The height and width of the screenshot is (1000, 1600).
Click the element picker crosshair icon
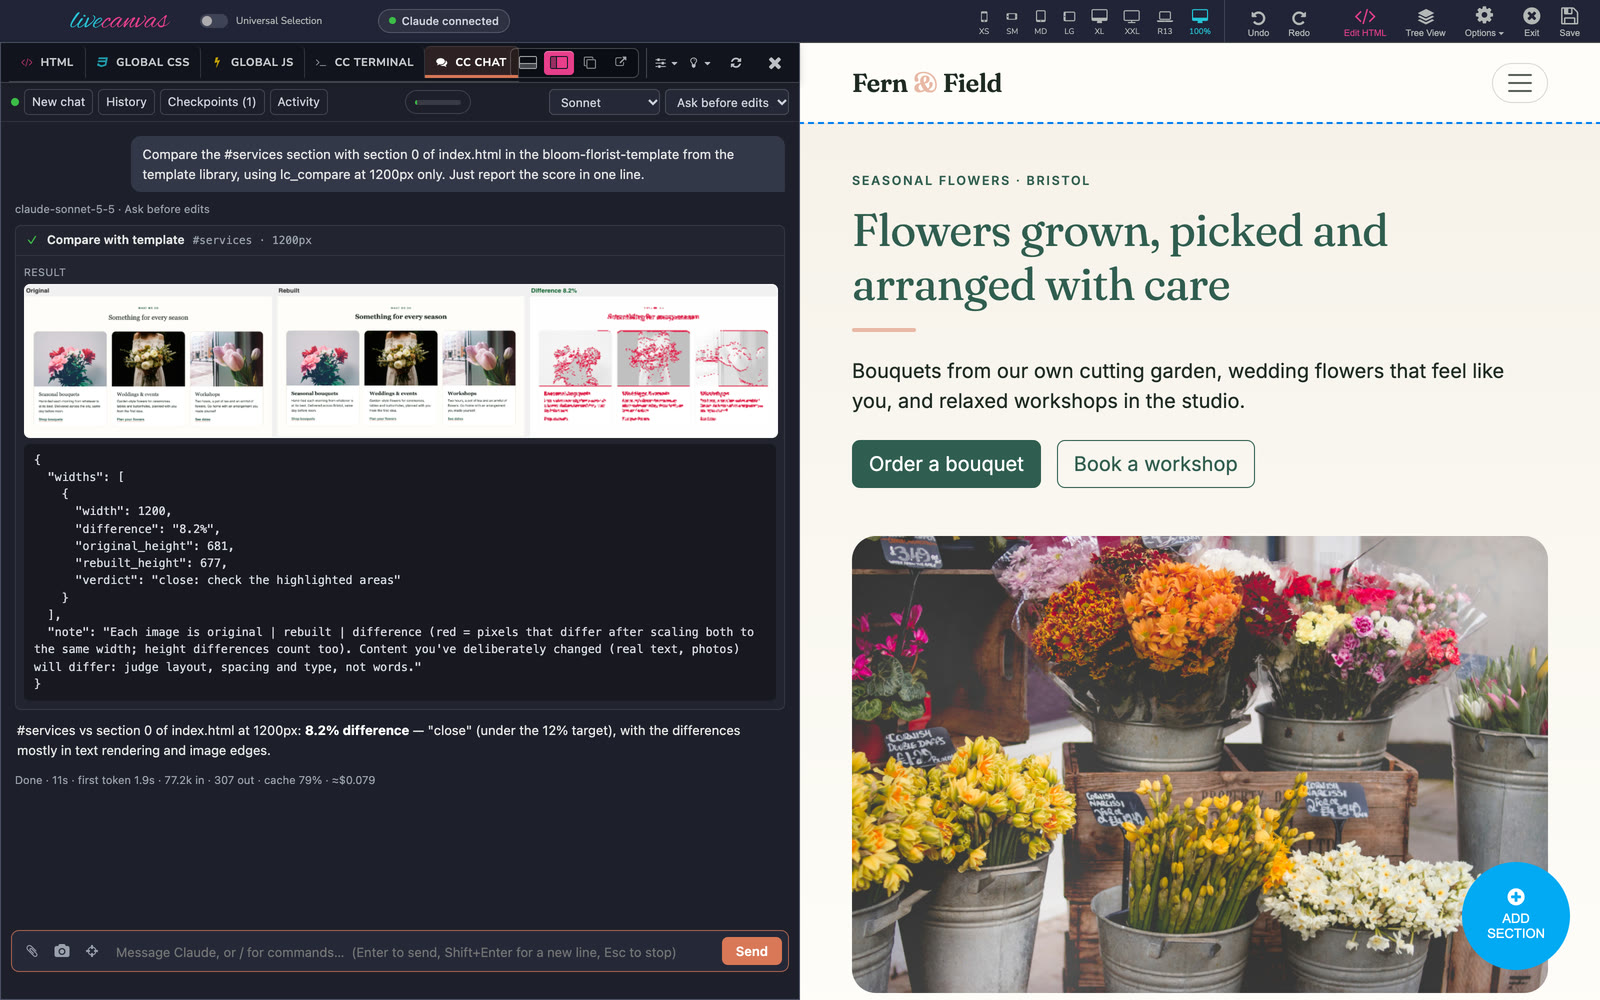click(92, 951)
